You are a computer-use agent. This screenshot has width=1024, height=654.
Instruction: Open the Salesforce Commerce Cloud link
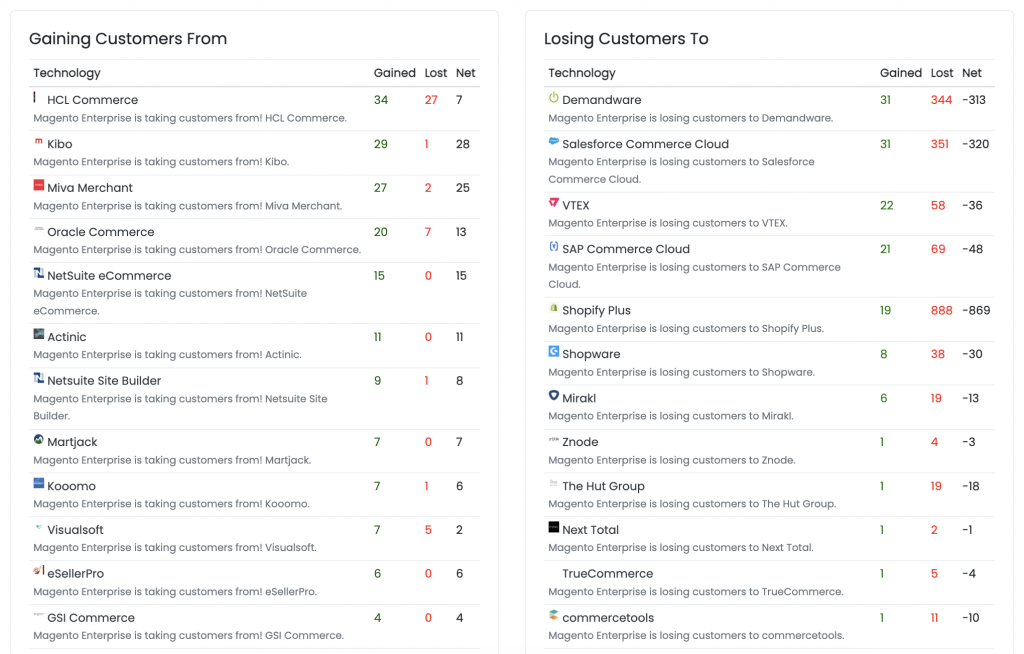coord(645,144)
